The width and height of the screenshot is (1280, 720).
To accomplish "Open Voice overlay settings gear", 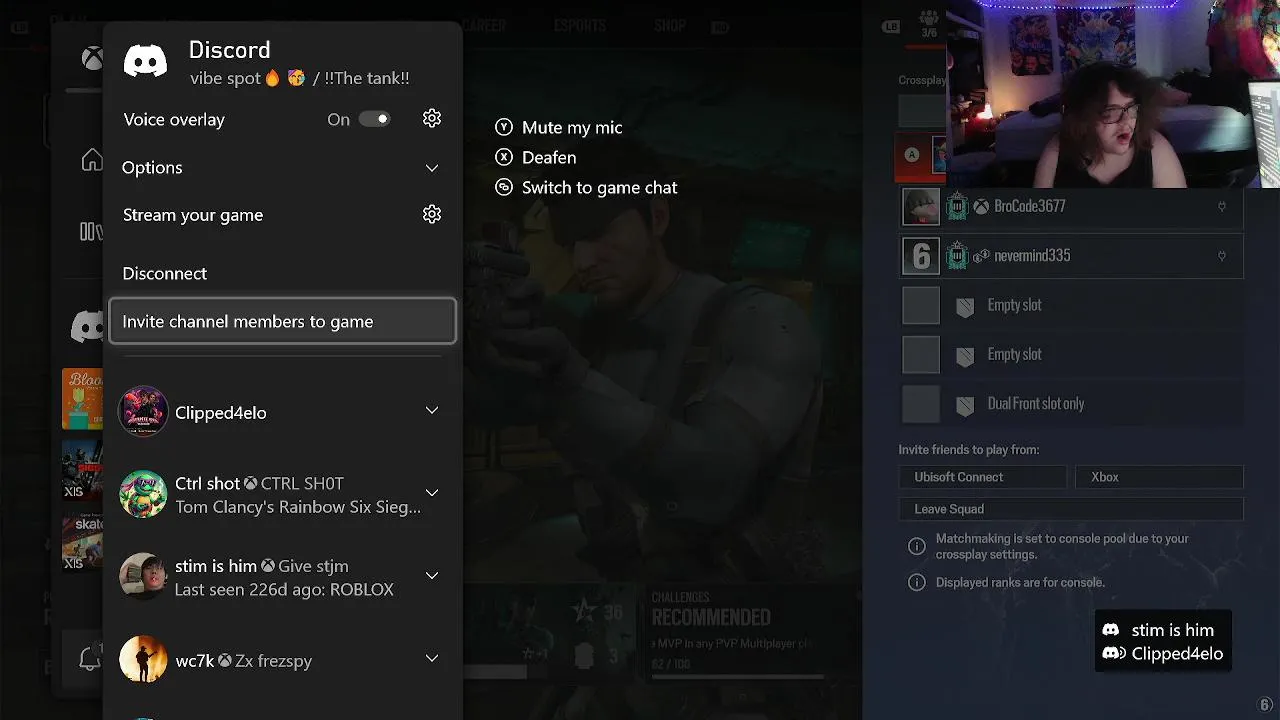I will 432,119.
